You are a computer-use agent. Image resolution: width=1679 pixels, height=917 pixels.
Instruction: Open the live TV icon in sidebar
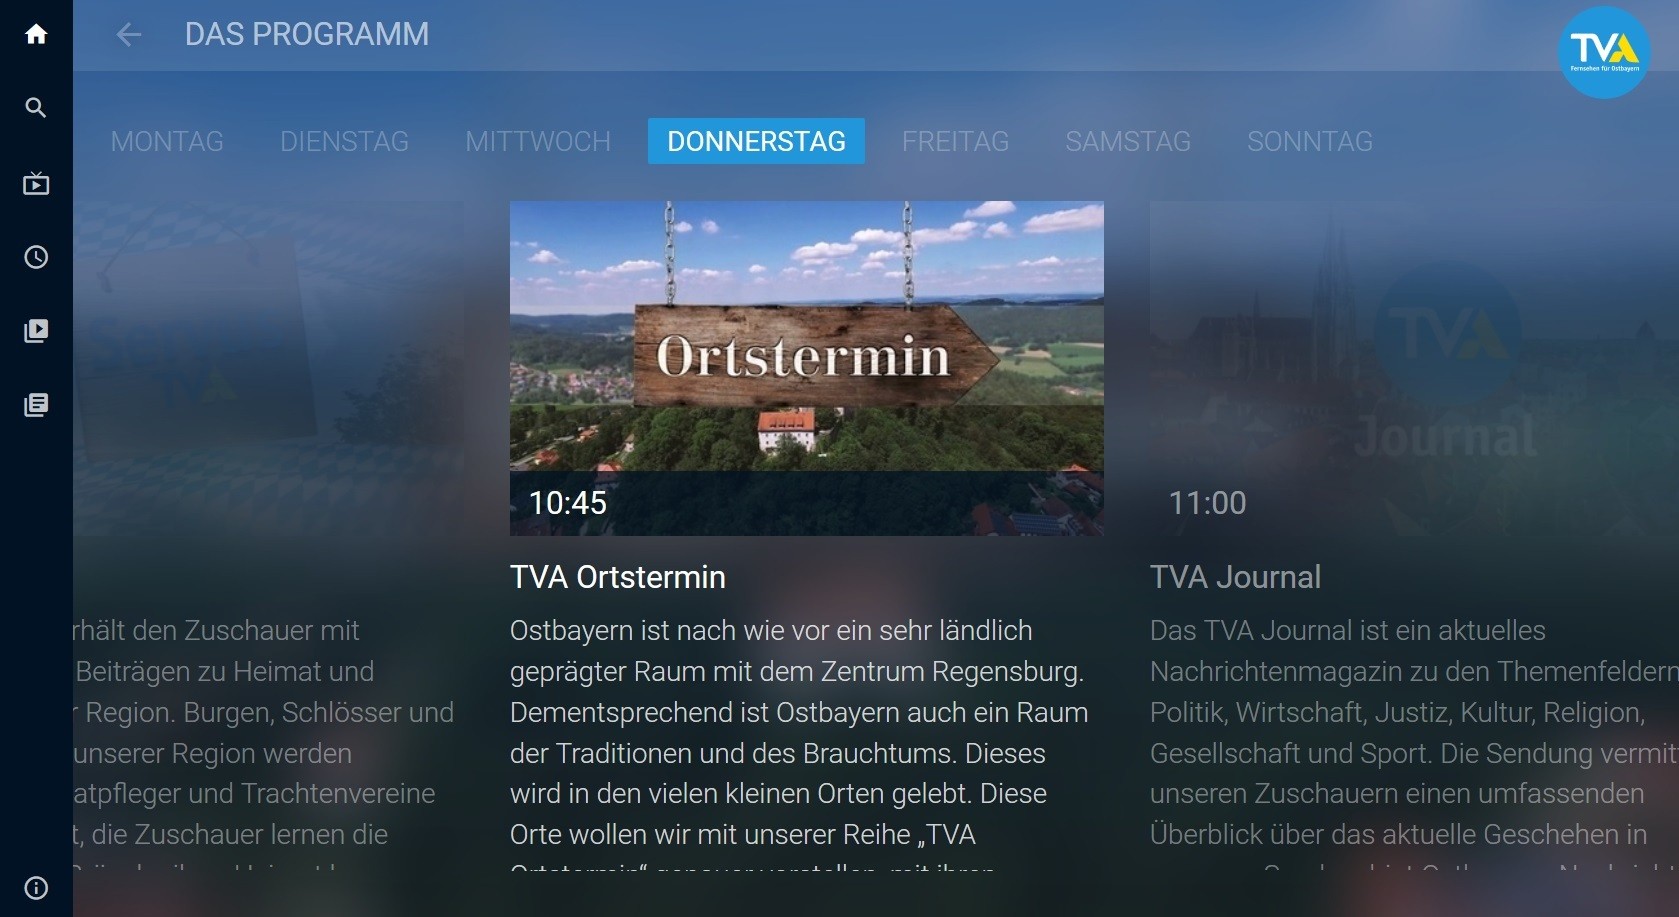[36, 183]
